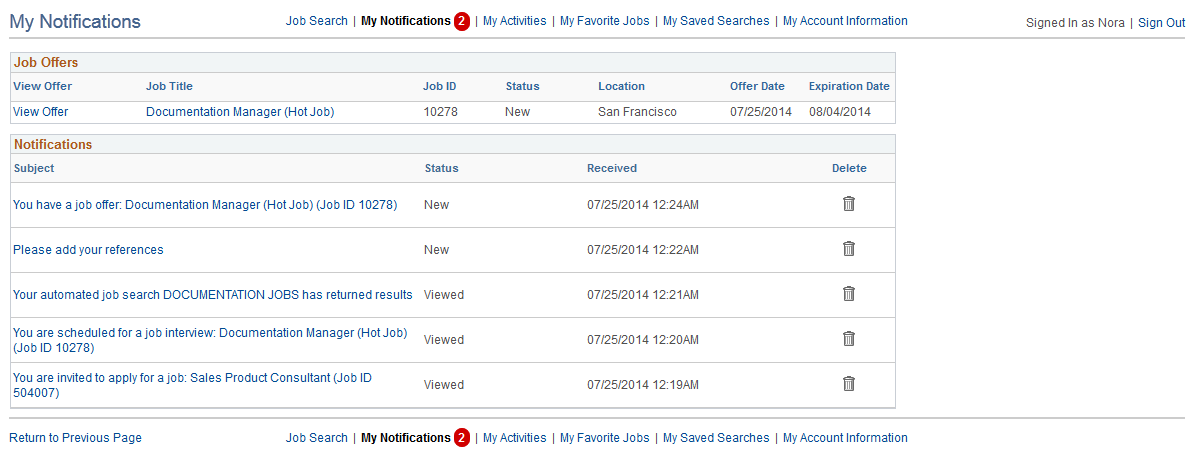Image resolution: width=1197 pixels, height=455 pixels.
Task: Remove the job interview scheduled notification
Action: [x=848, y=339]
